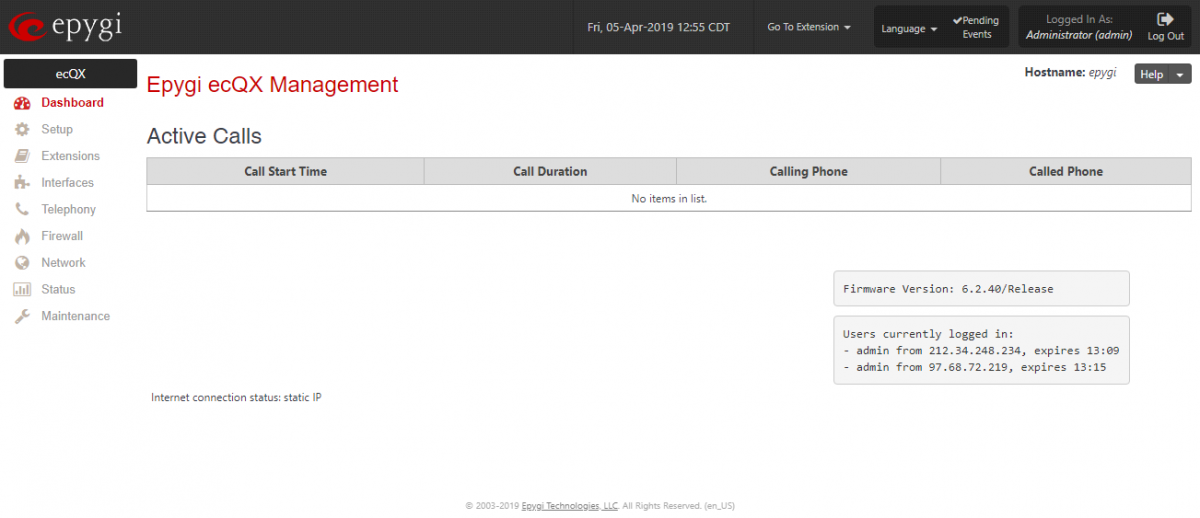Click the Call Duration column header

[x=550, y=171]
